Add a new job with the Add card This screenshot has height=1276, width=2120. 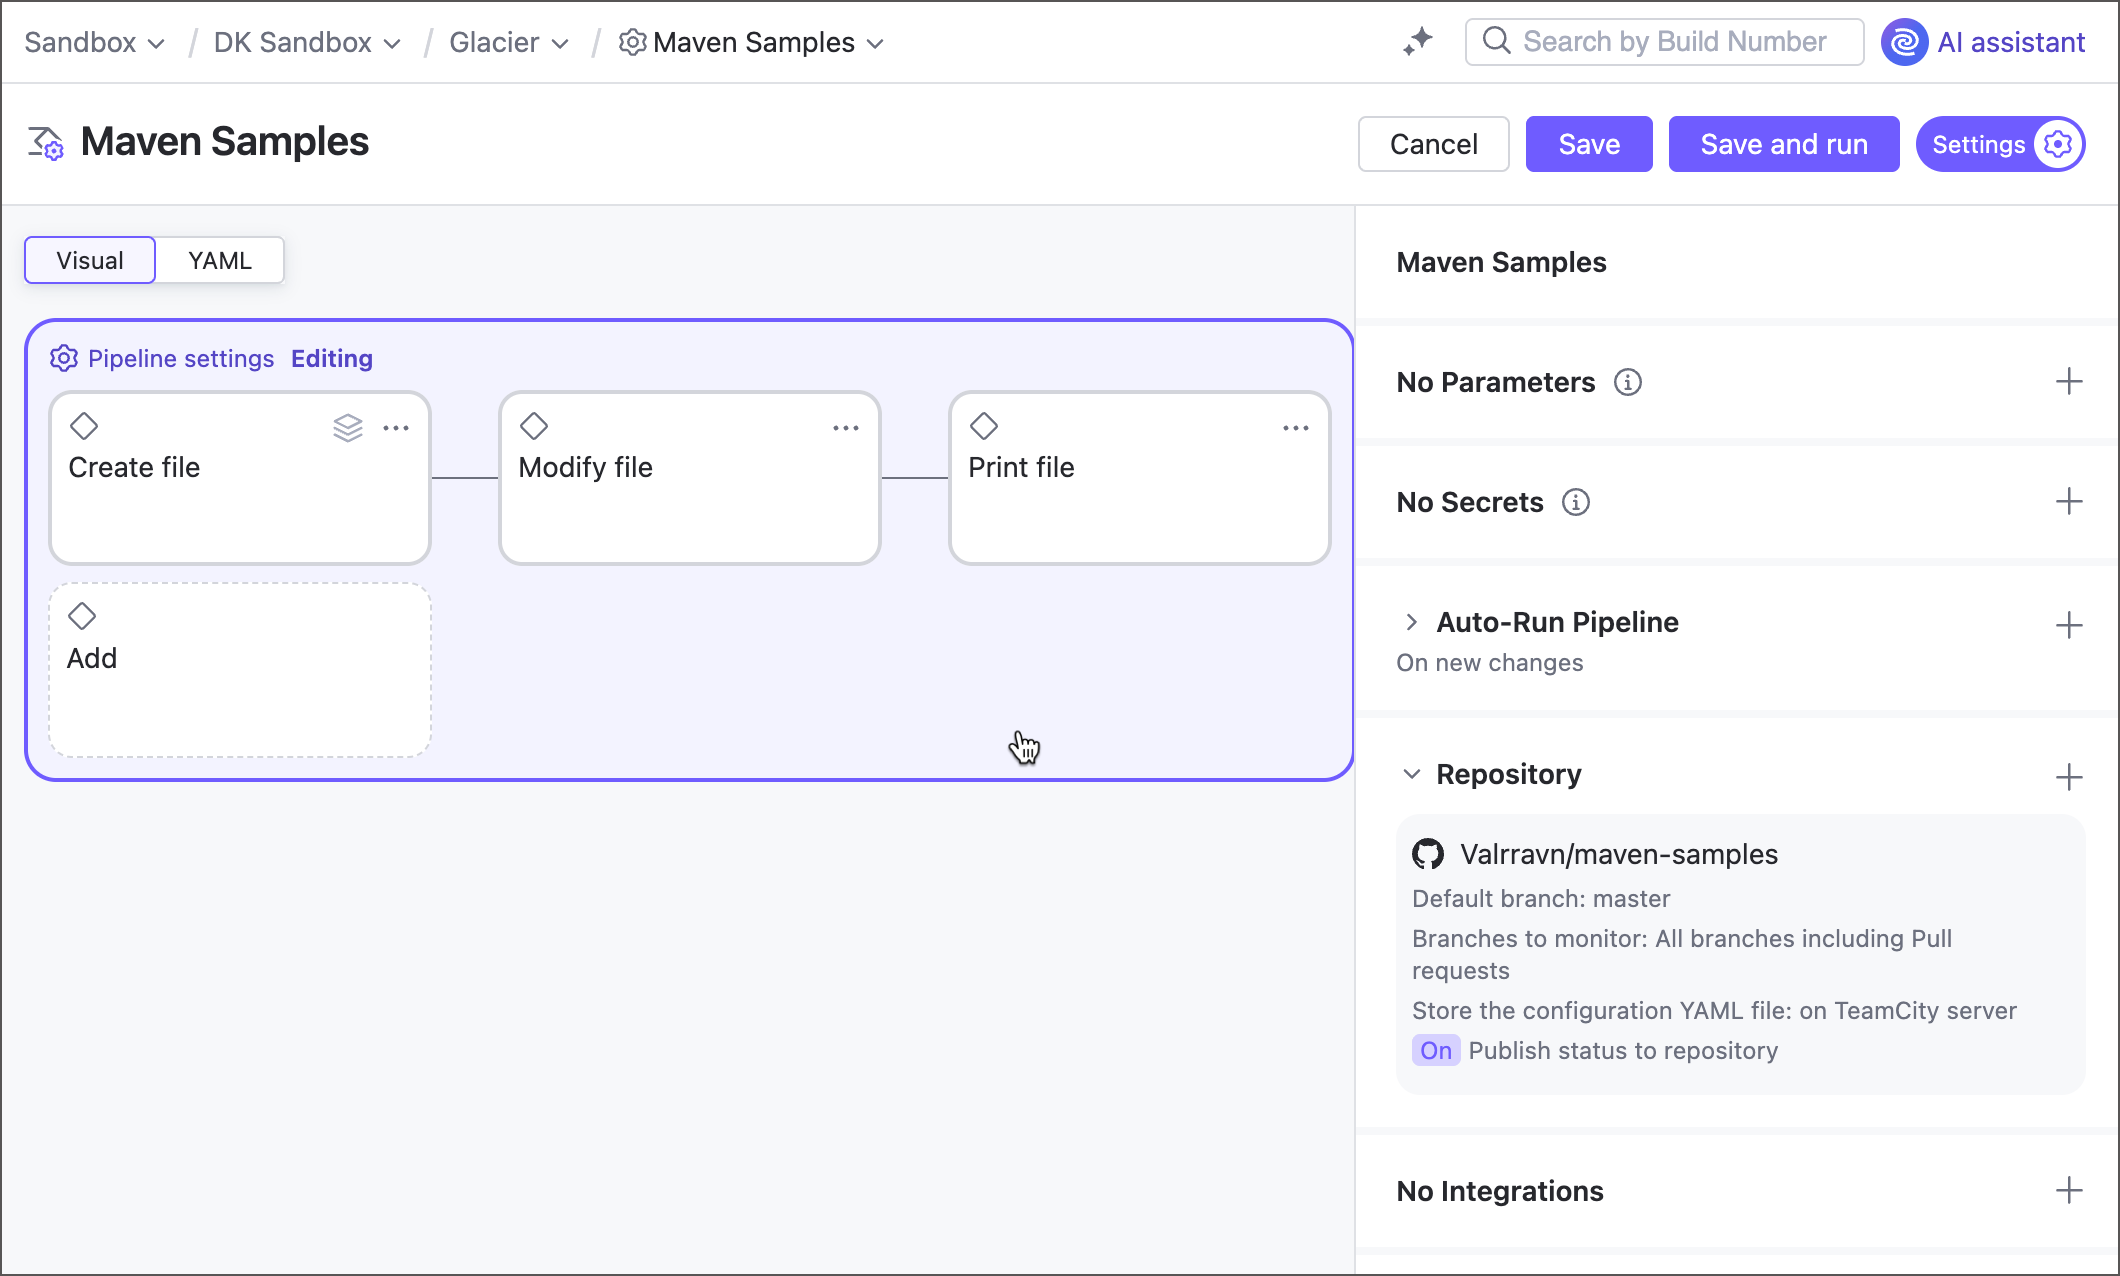click(239, 668)
